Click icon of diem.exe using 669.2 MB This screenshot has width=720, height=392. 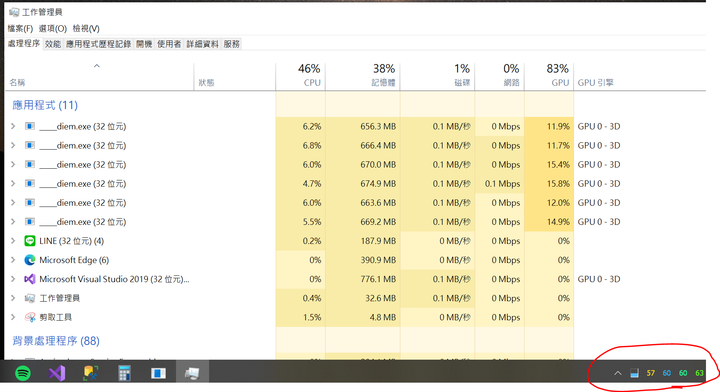30,222
